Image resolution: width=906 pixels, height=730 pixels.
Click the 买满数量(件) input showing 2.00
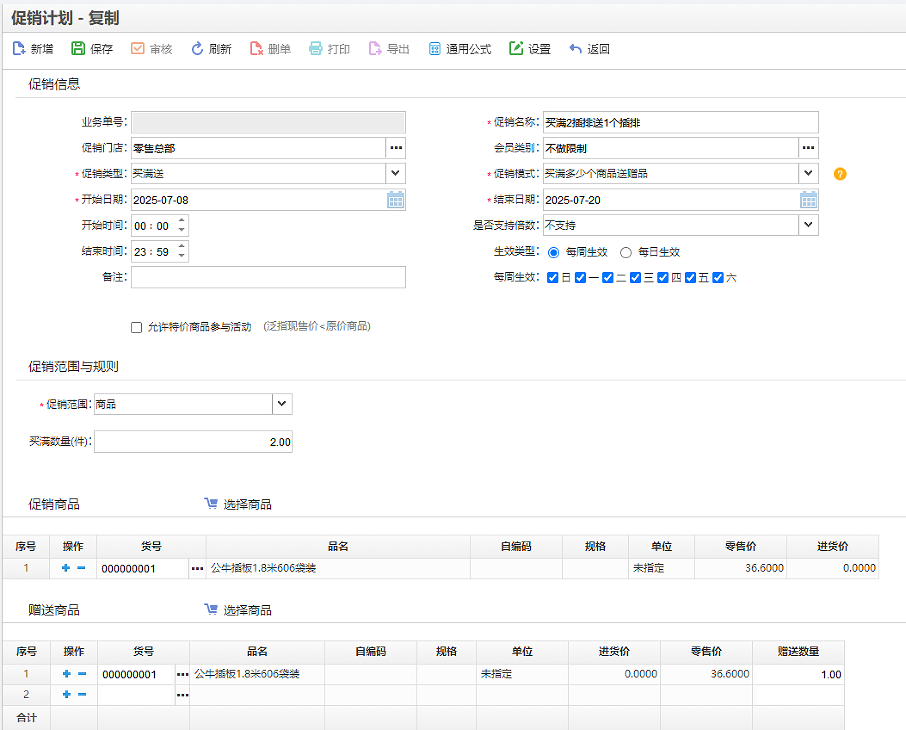[x=194, y=442]
